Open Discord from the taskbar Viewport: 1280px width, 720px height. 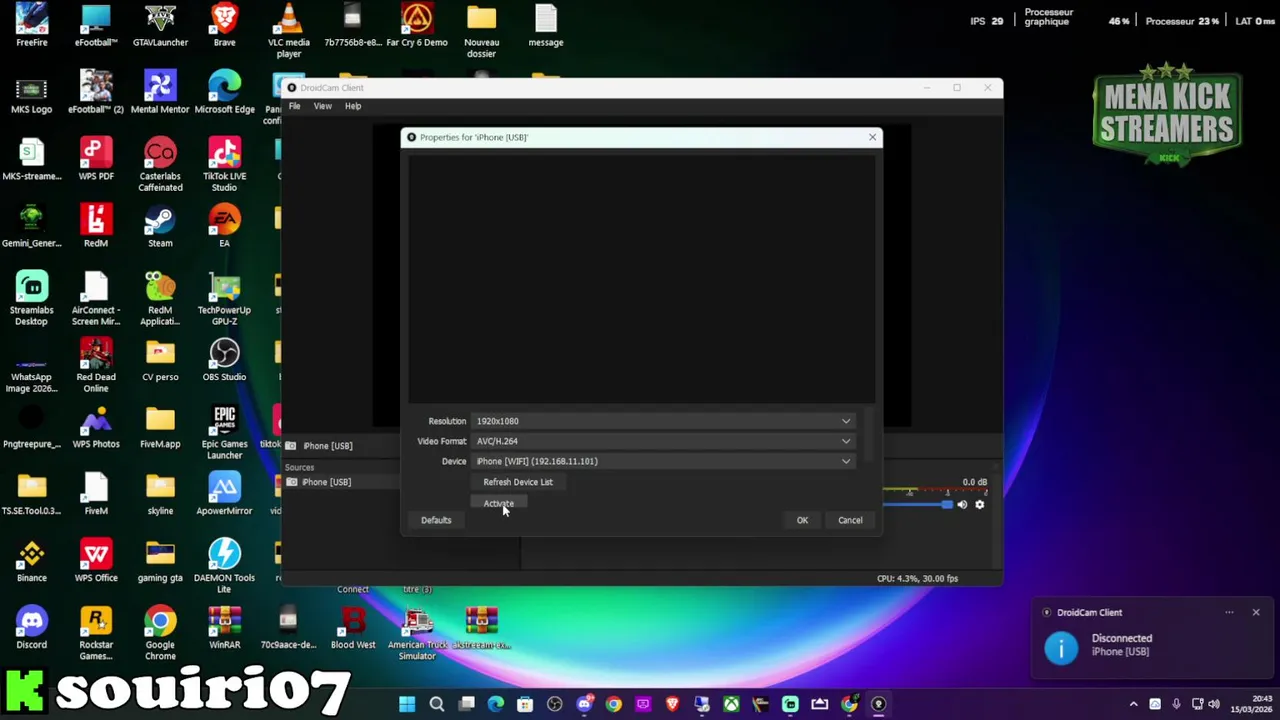584,704
